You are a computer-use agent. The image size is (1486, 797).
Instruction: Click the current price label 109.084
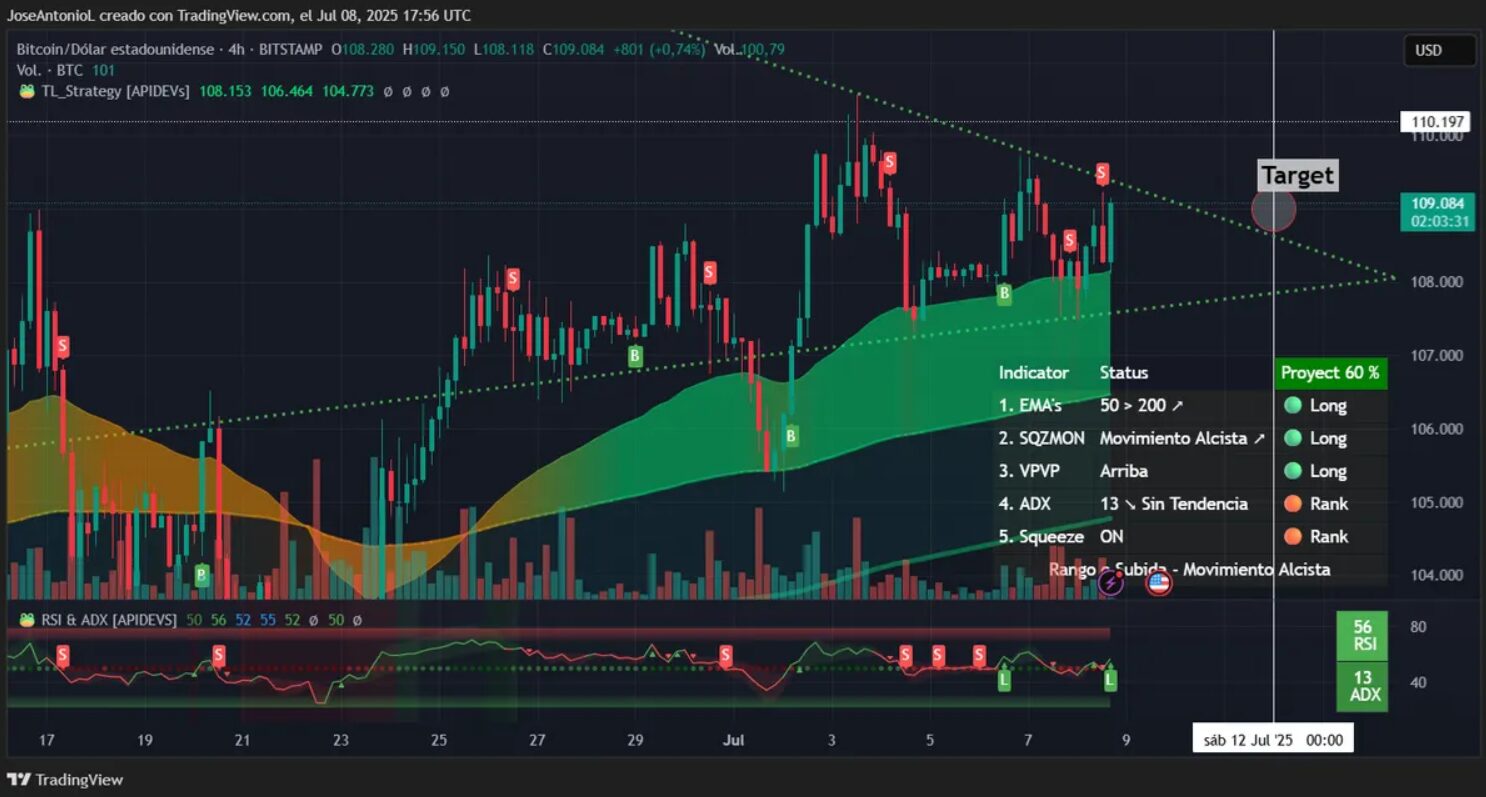tap(1437, 203)
